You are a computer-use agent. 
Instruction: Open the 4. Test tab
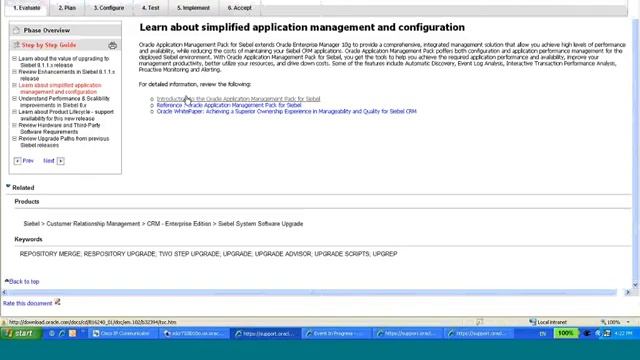click(x=151, y=8)
